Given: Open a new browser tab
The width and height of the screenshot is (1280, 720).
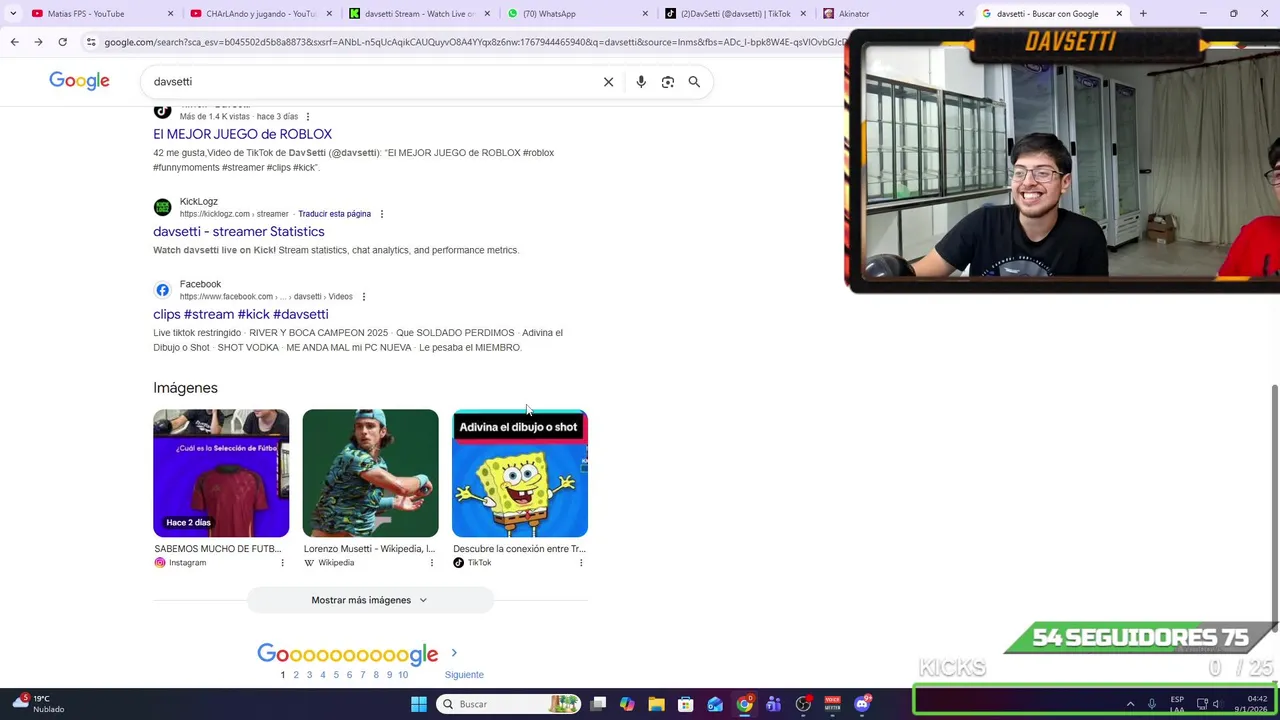Looking at the screenshot, I should (x=1143, y=14).
